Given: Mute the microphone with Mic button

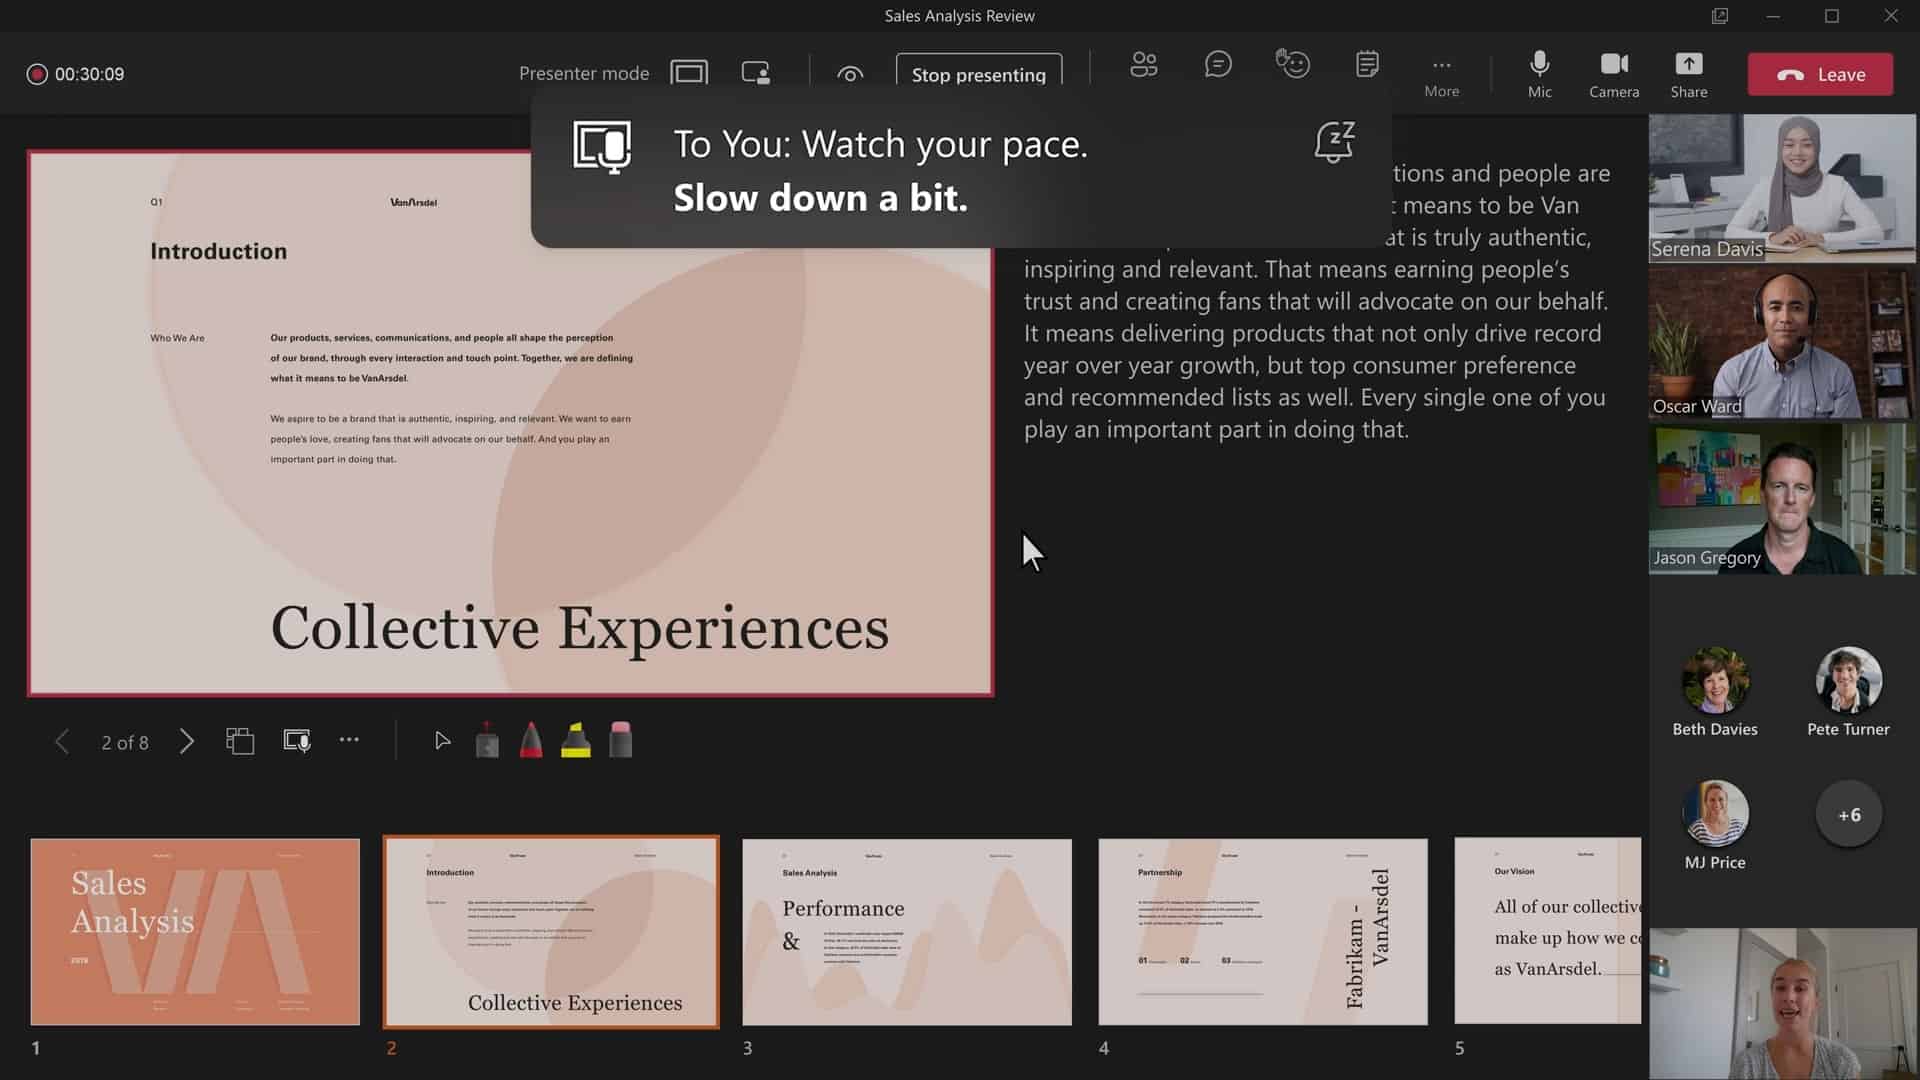Looking at the screenshot, I should click(x=1539, y=75).
